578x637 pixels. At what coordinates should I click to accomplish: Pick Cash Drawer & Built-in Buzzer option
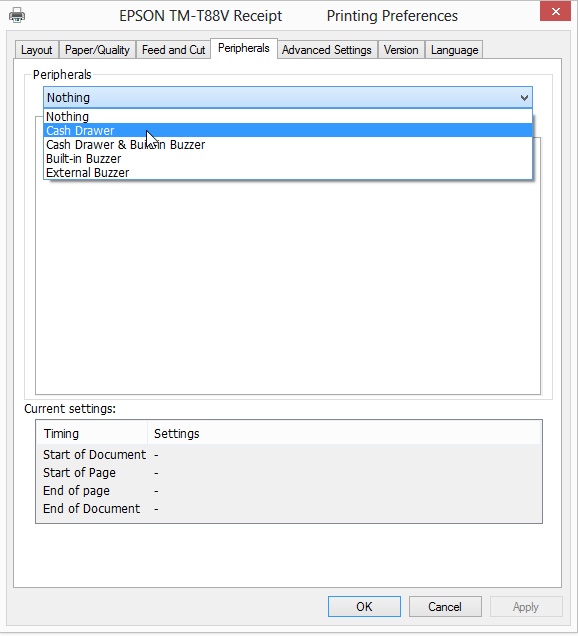[x=288, y=145]
